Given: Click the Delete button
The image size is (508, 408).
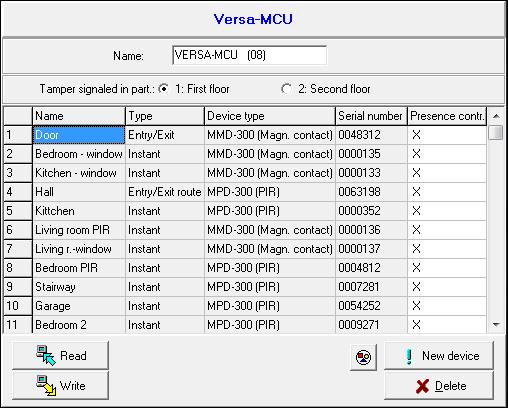Looking at the screenshot, I should point(439,385).
